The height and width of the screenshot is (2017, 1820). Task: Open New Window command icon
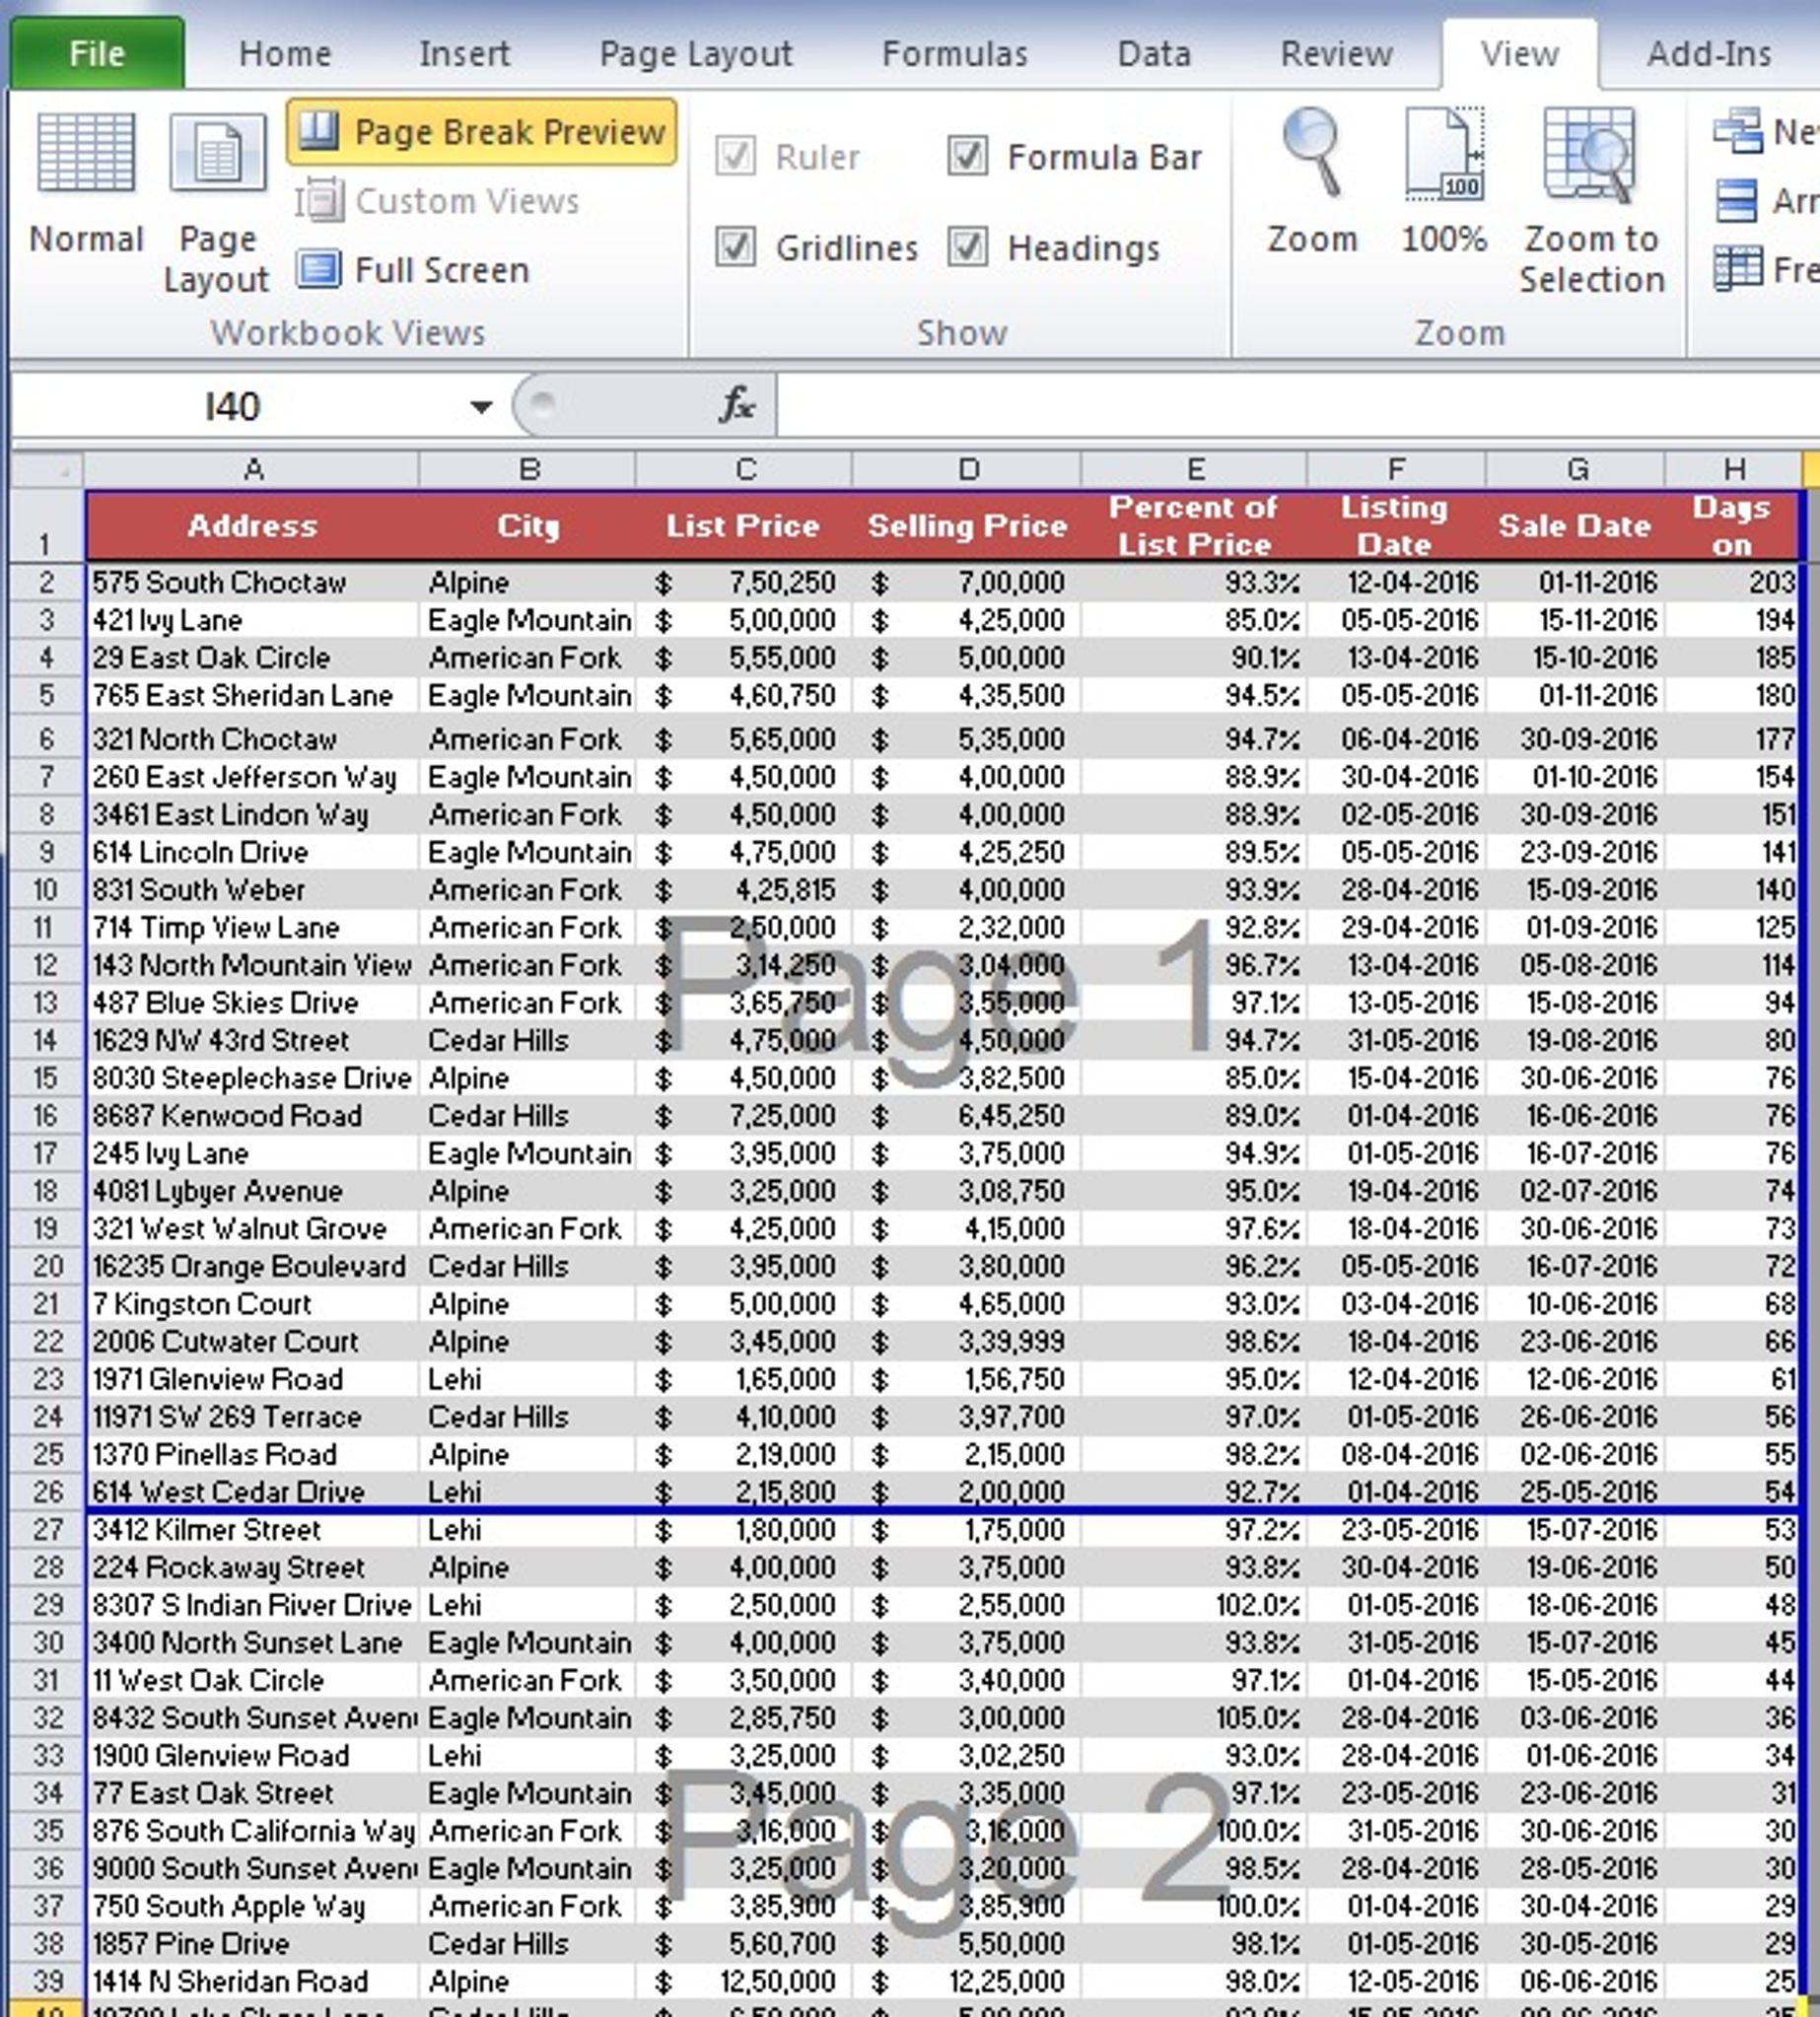click(x=1738, y=131)
